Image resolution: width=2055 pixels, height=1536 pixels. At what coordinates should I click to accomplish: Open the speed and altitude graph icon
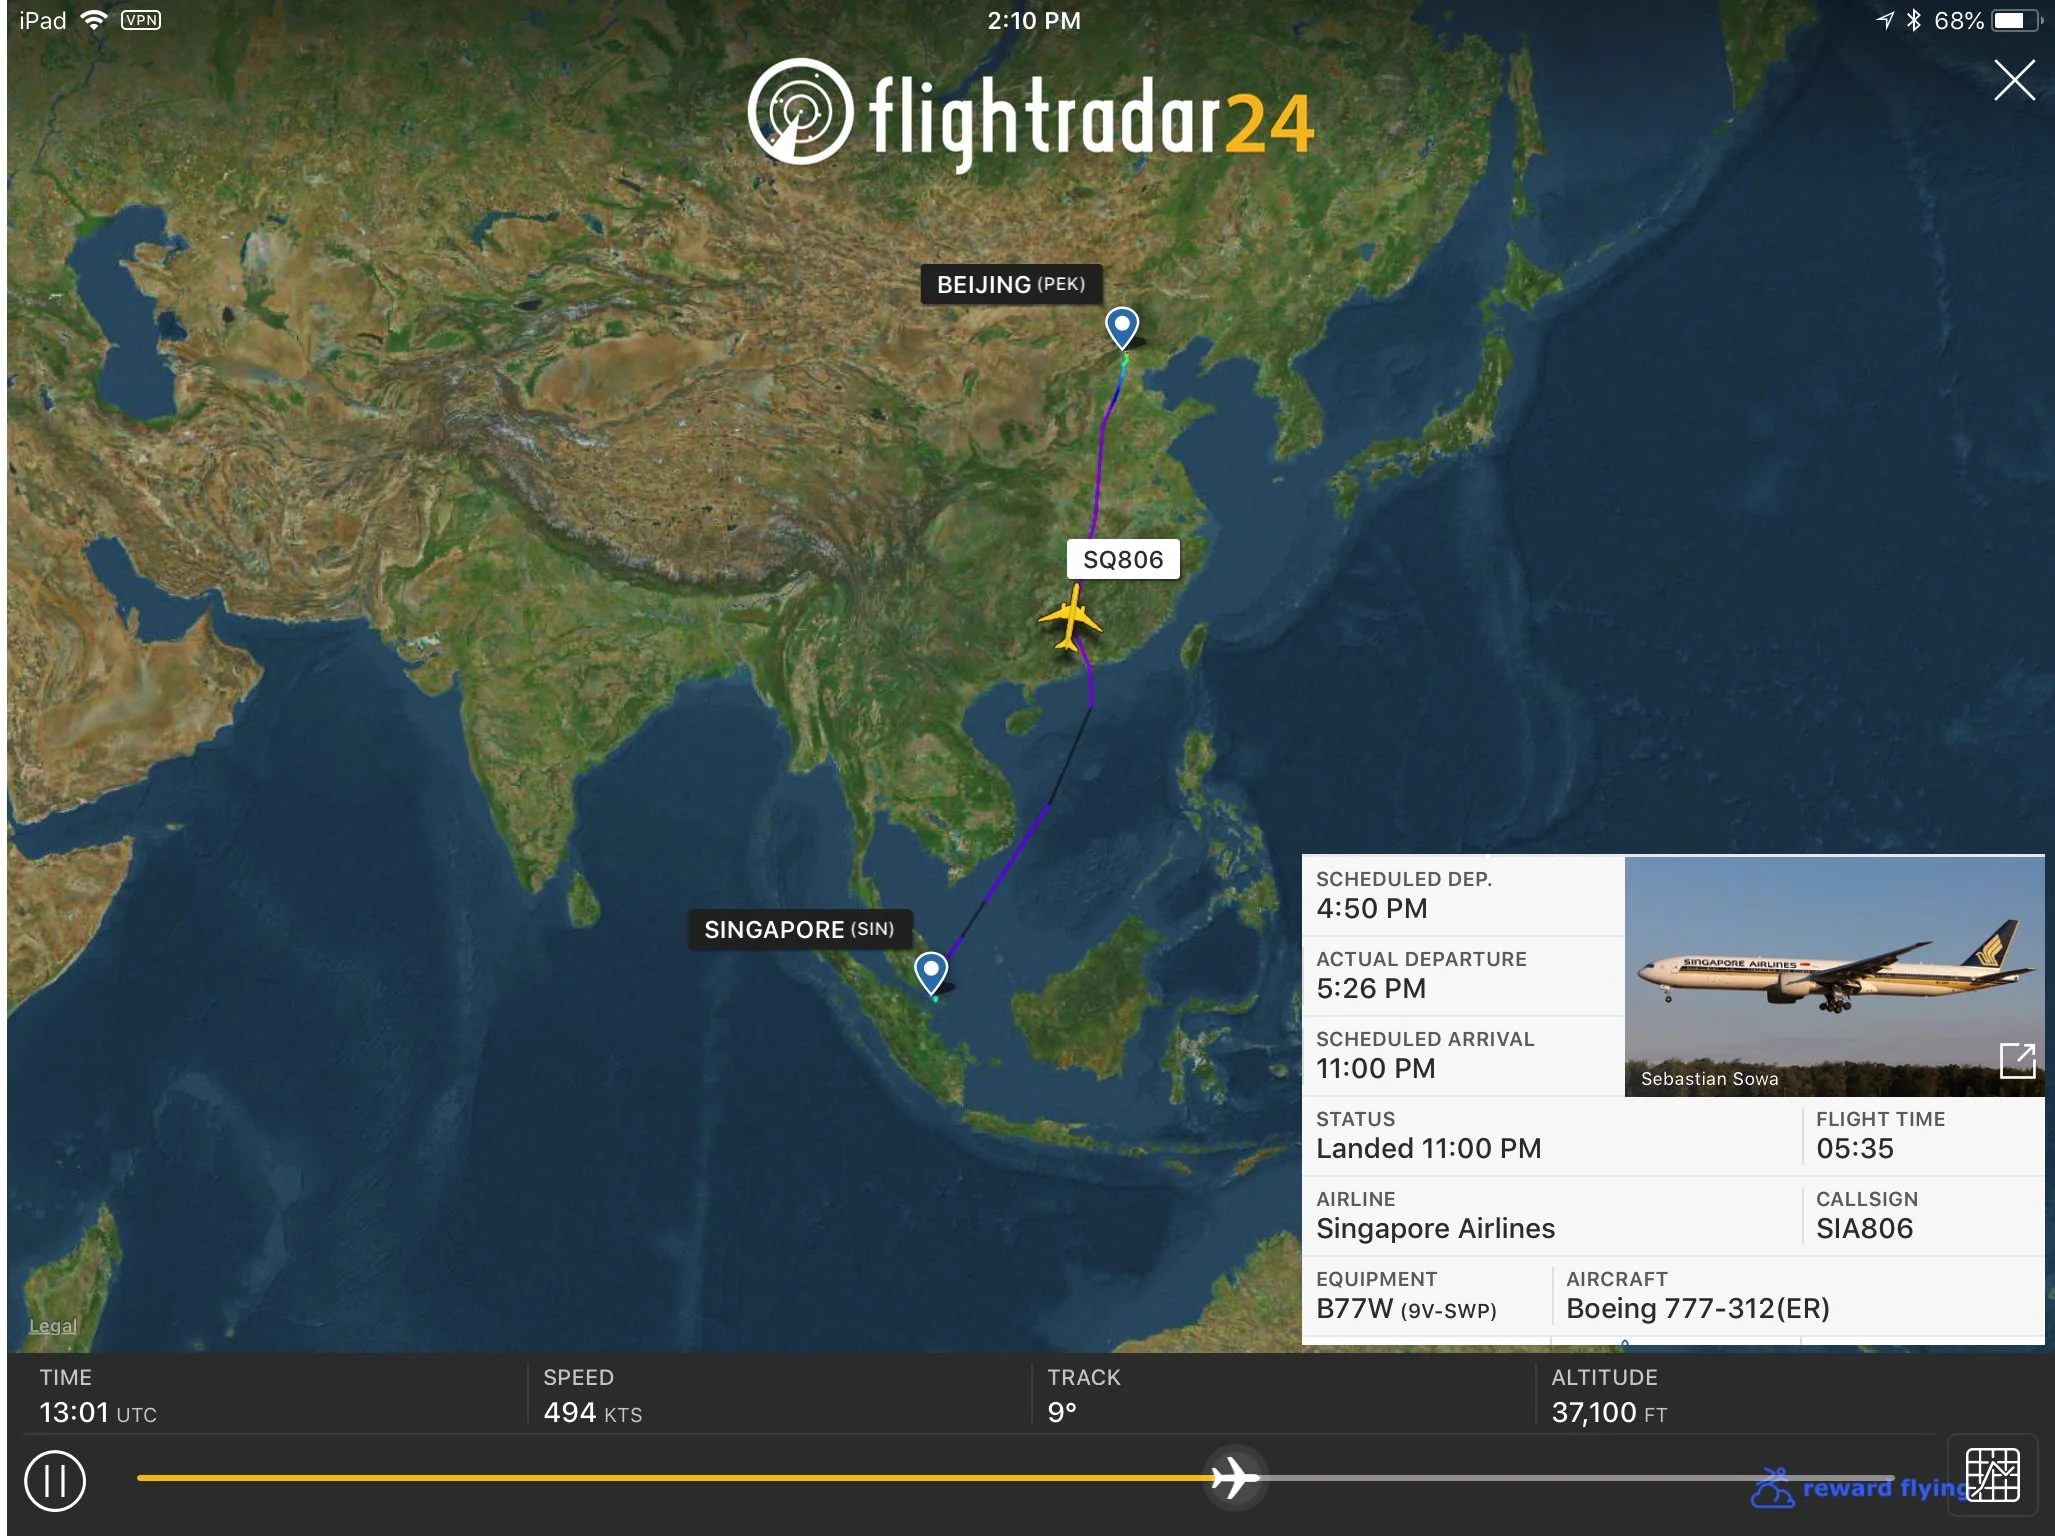tap(1992, 1474)
